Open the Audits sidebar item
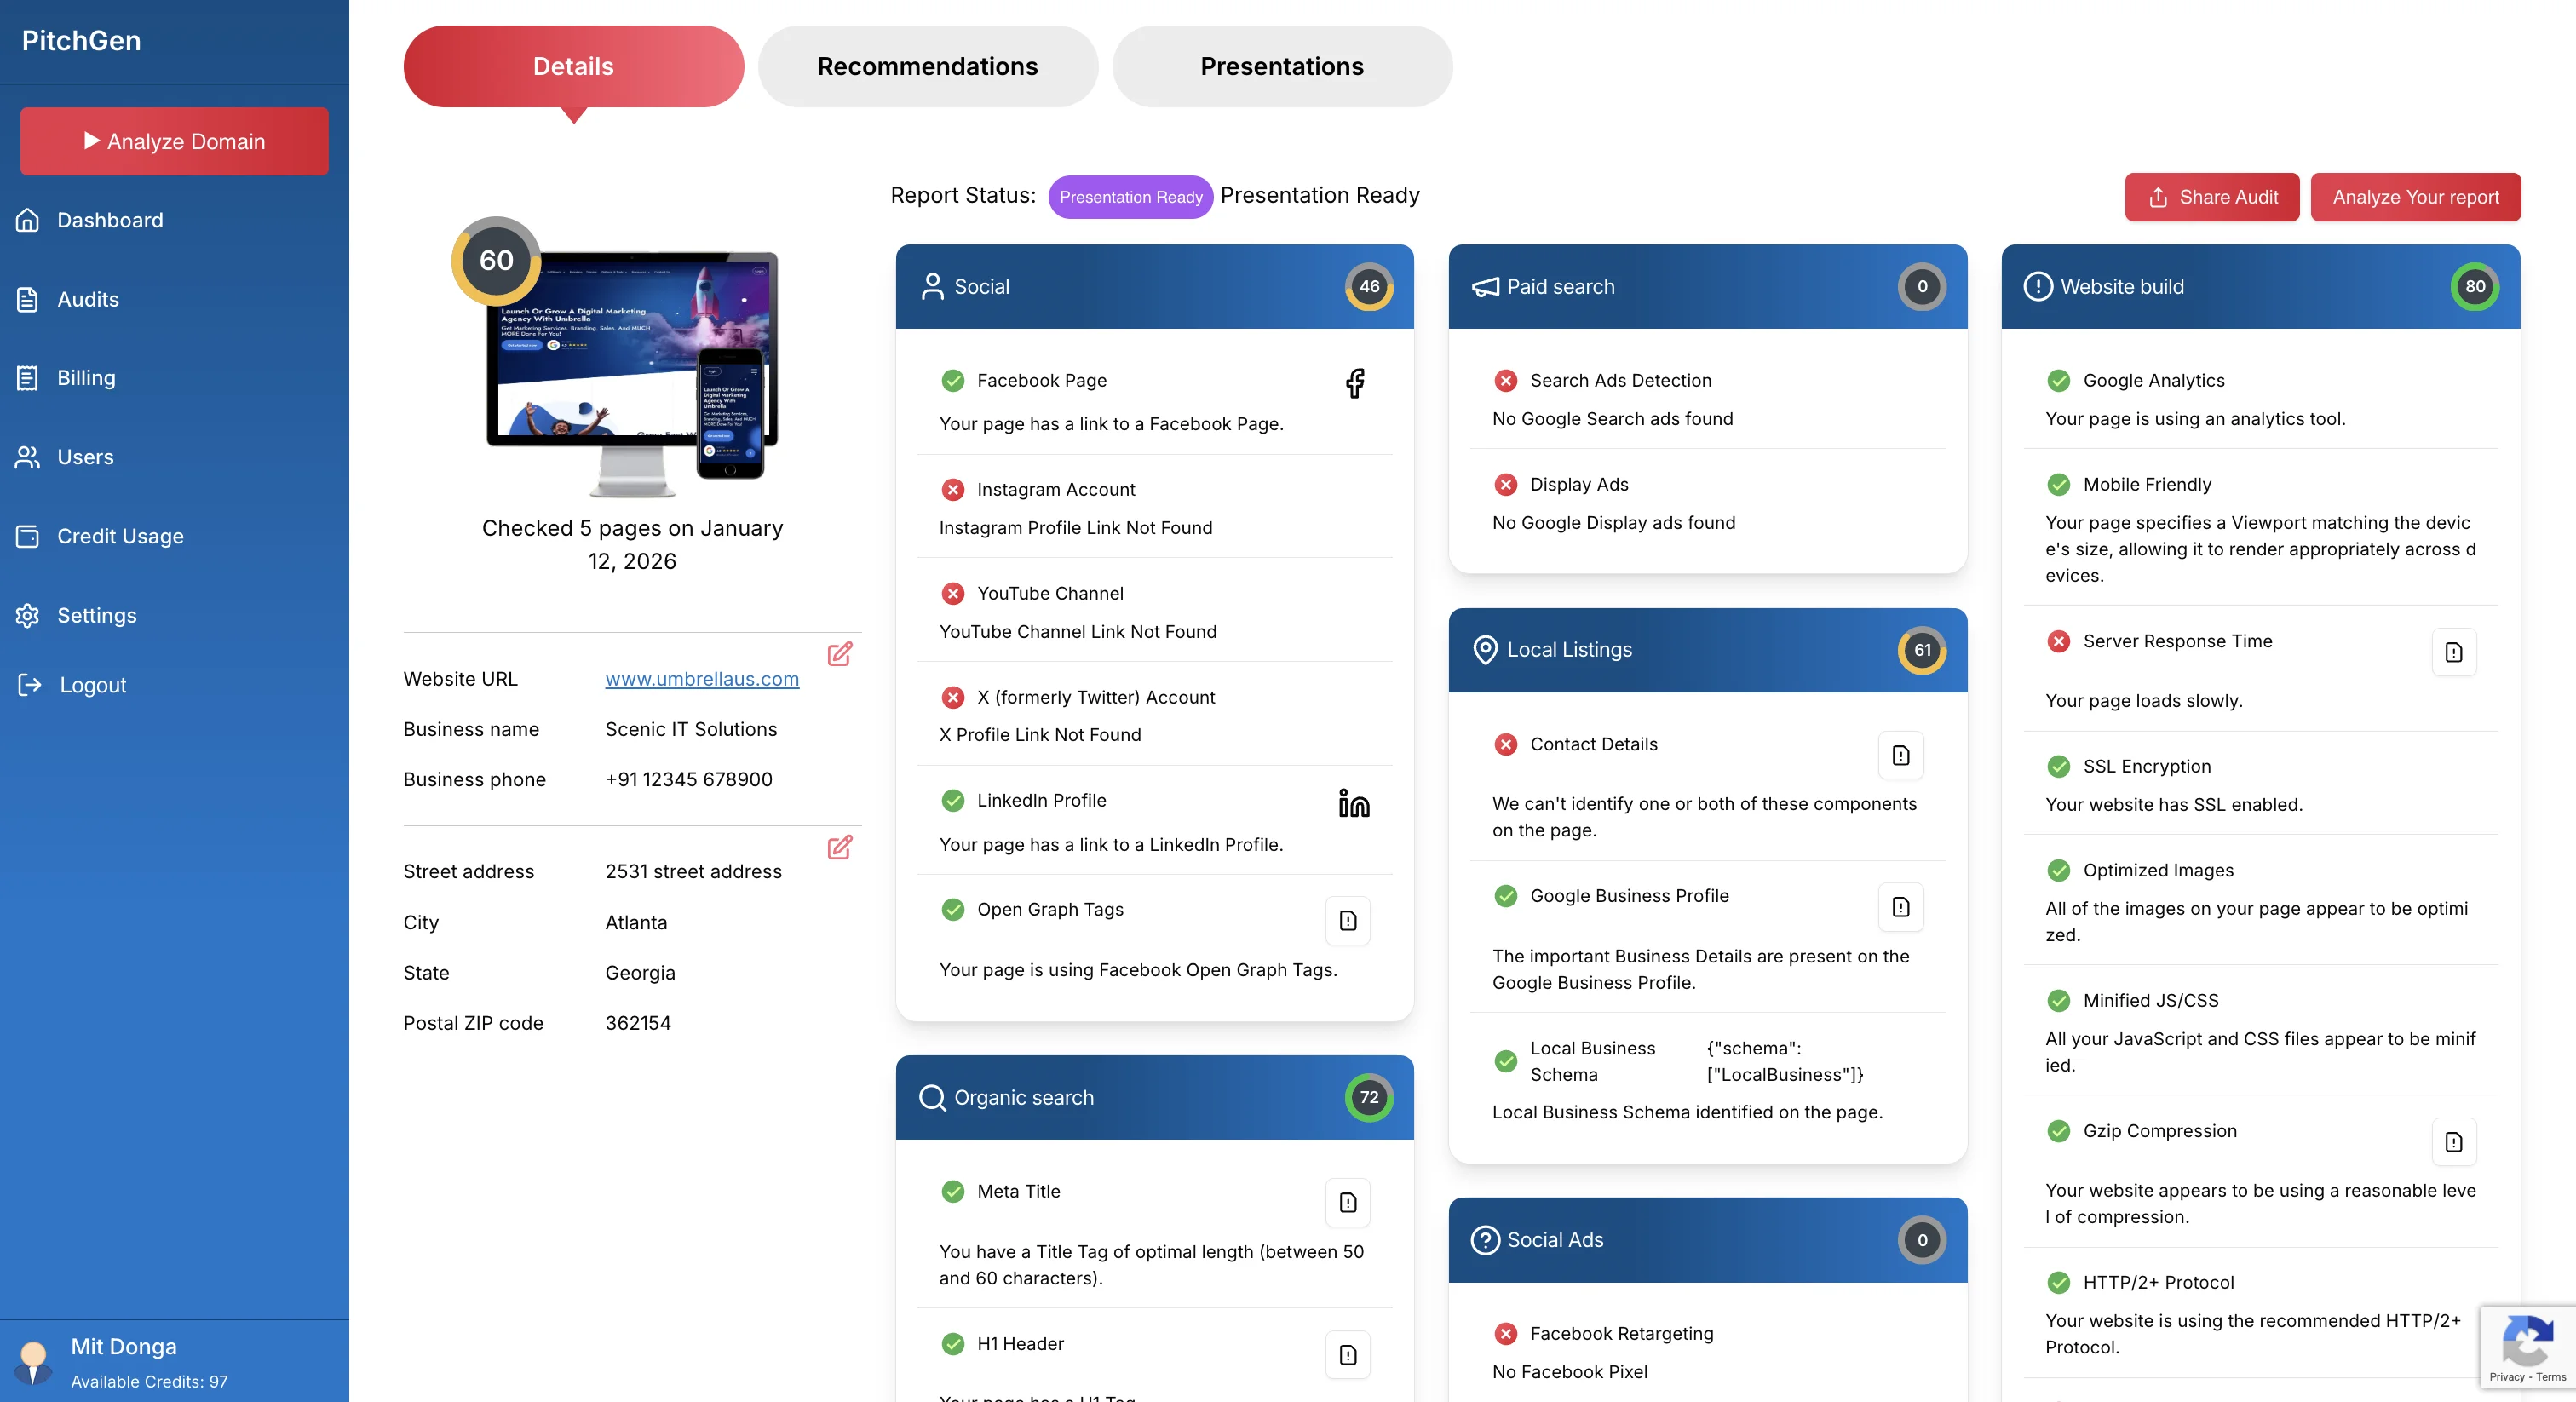 pos(88,299)
